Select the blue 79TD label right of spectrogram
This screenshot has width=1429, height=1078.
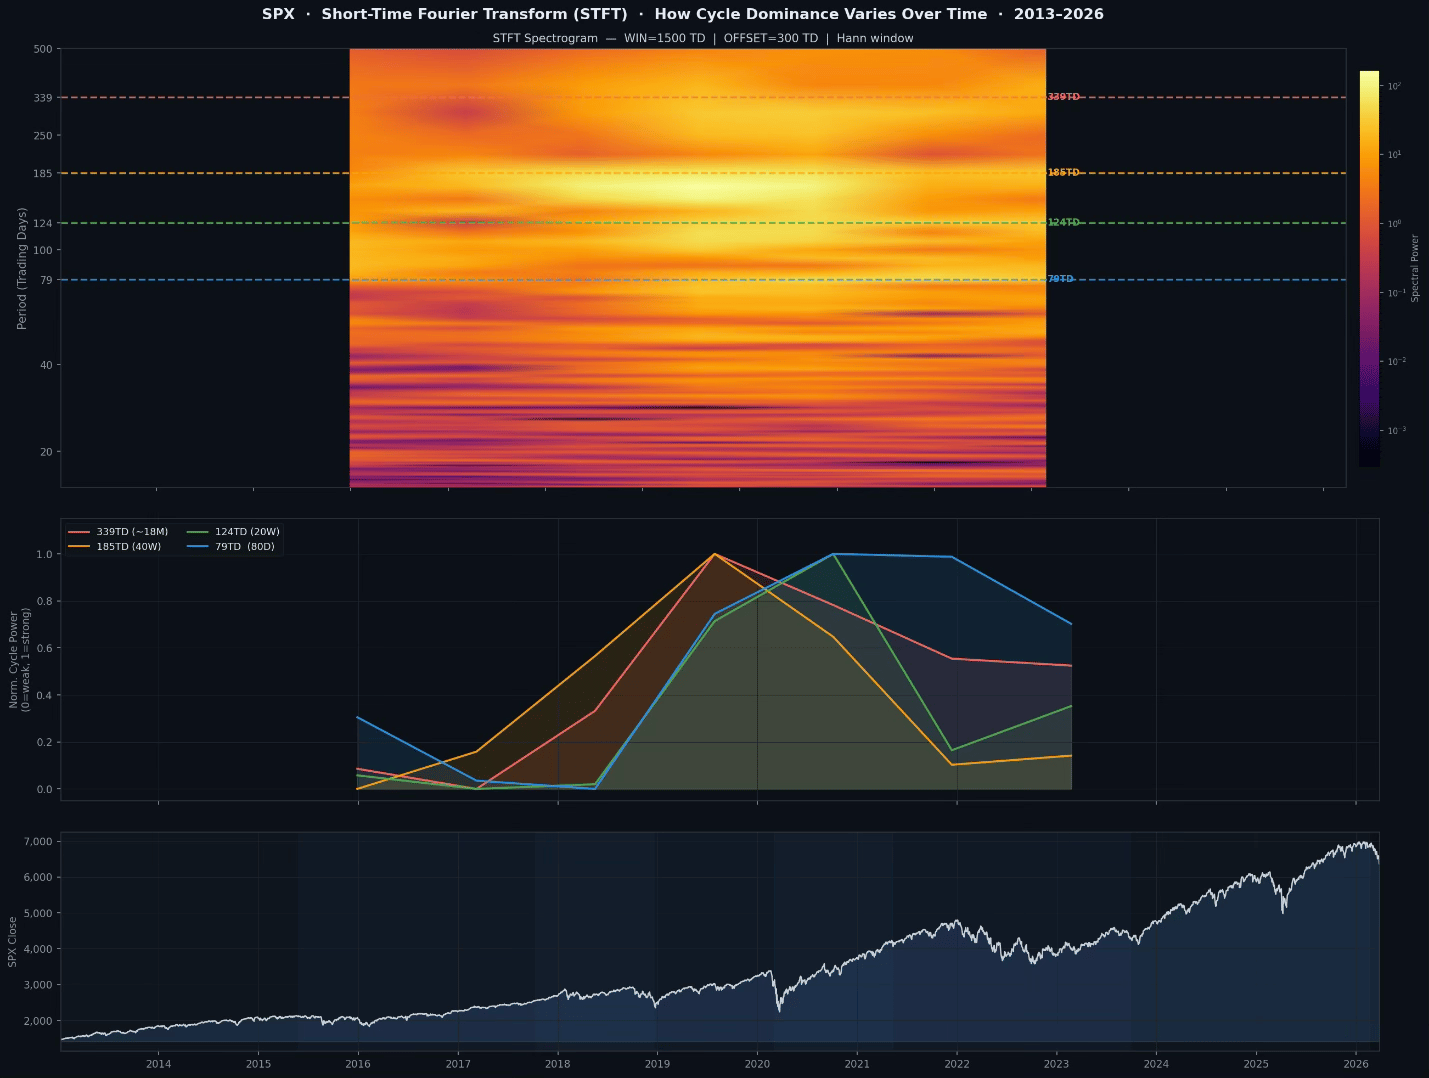click(x=1060, y=280)
